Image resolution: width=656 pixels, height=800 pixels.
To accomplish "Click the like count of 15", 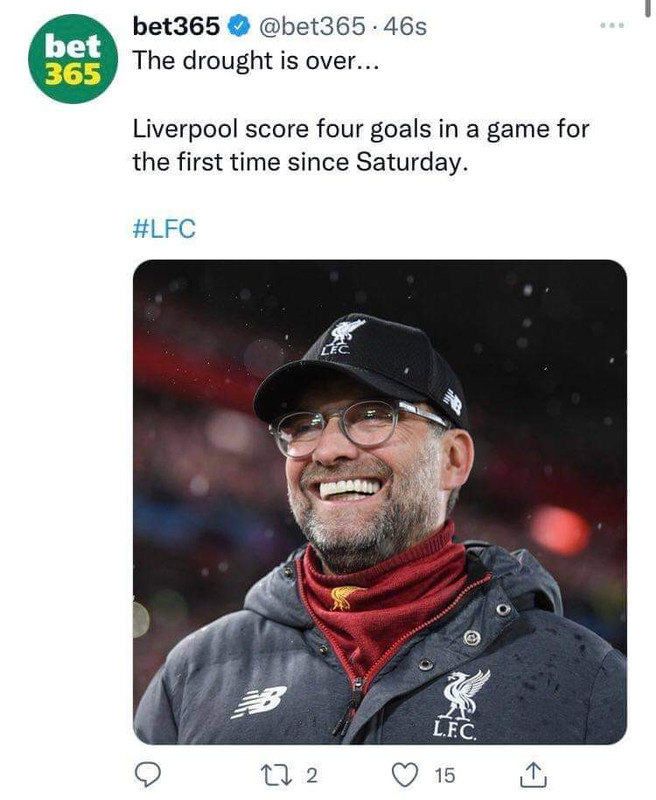I will click(x=444, y=776).
